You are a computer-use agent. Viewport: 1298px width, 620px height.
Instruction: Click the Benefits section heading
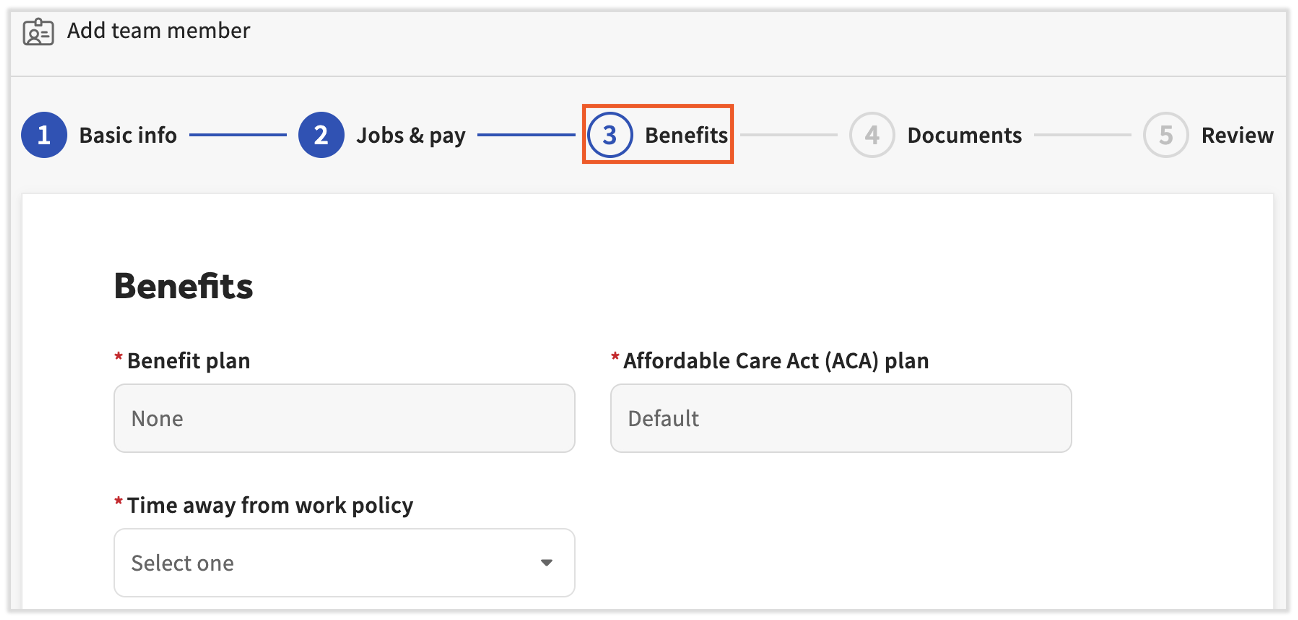[184, 286]
